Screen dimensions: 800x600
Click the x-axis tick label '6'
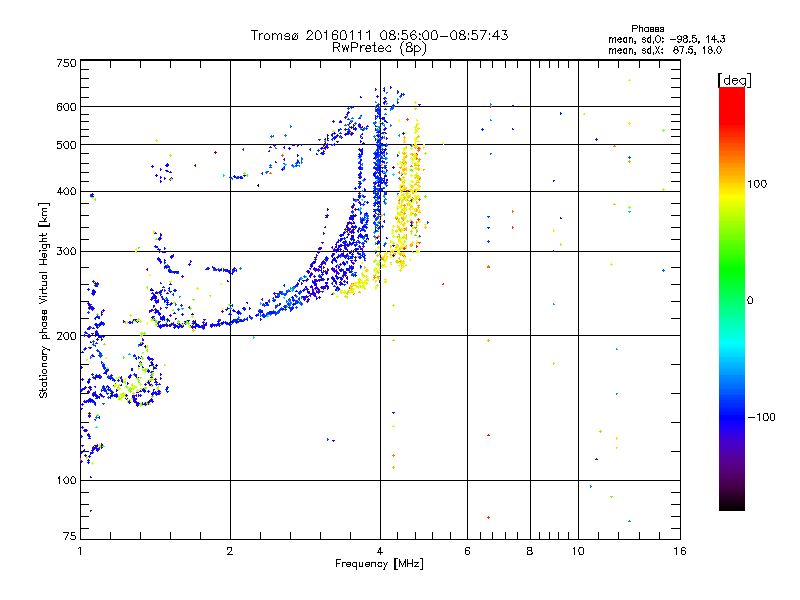(467, 551)
